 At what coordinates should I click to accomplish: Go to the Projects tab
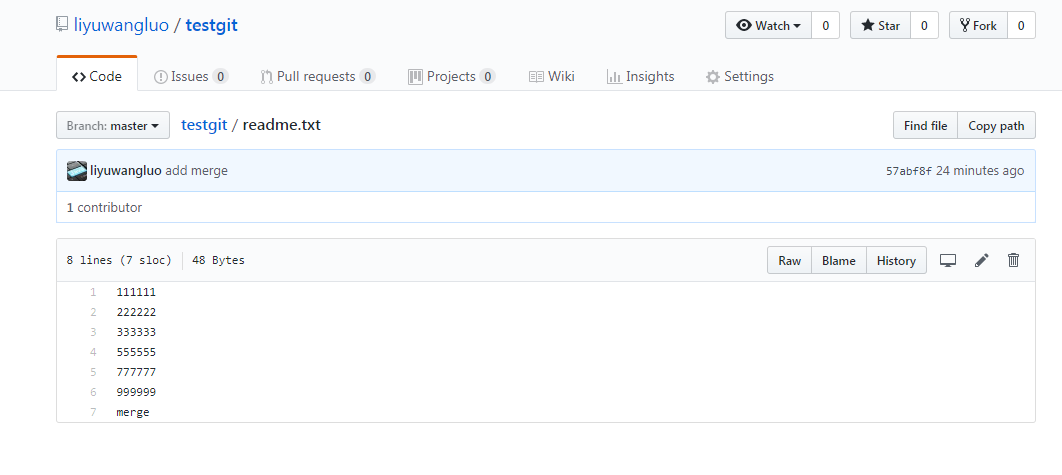pos(452,77)
